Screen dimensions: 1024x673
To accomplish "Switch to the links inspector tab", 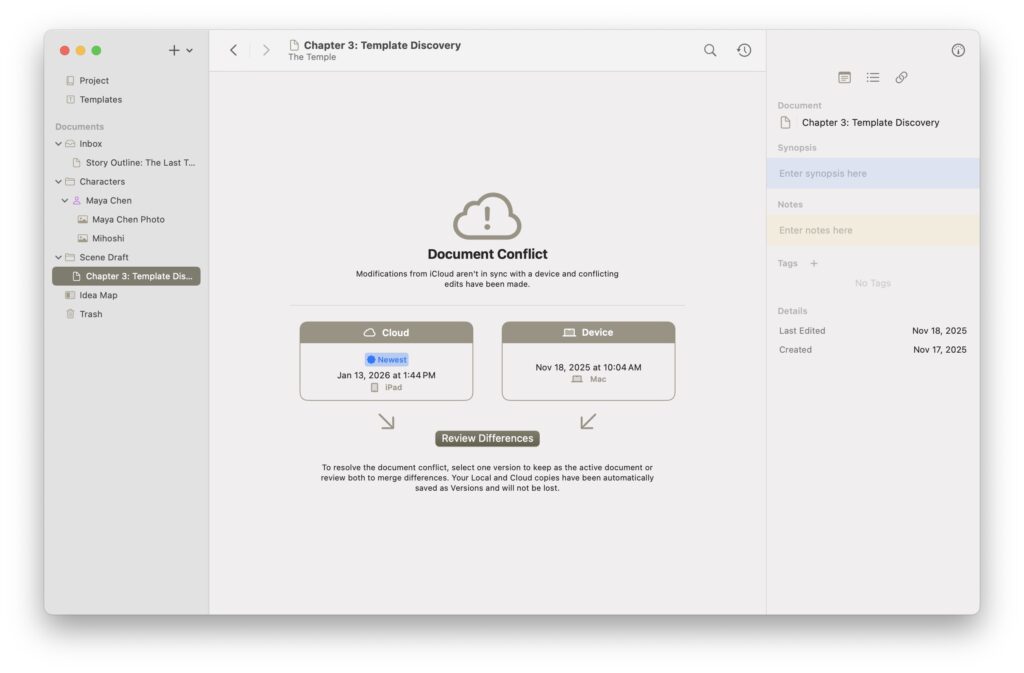I will click(x=901, y=77).
